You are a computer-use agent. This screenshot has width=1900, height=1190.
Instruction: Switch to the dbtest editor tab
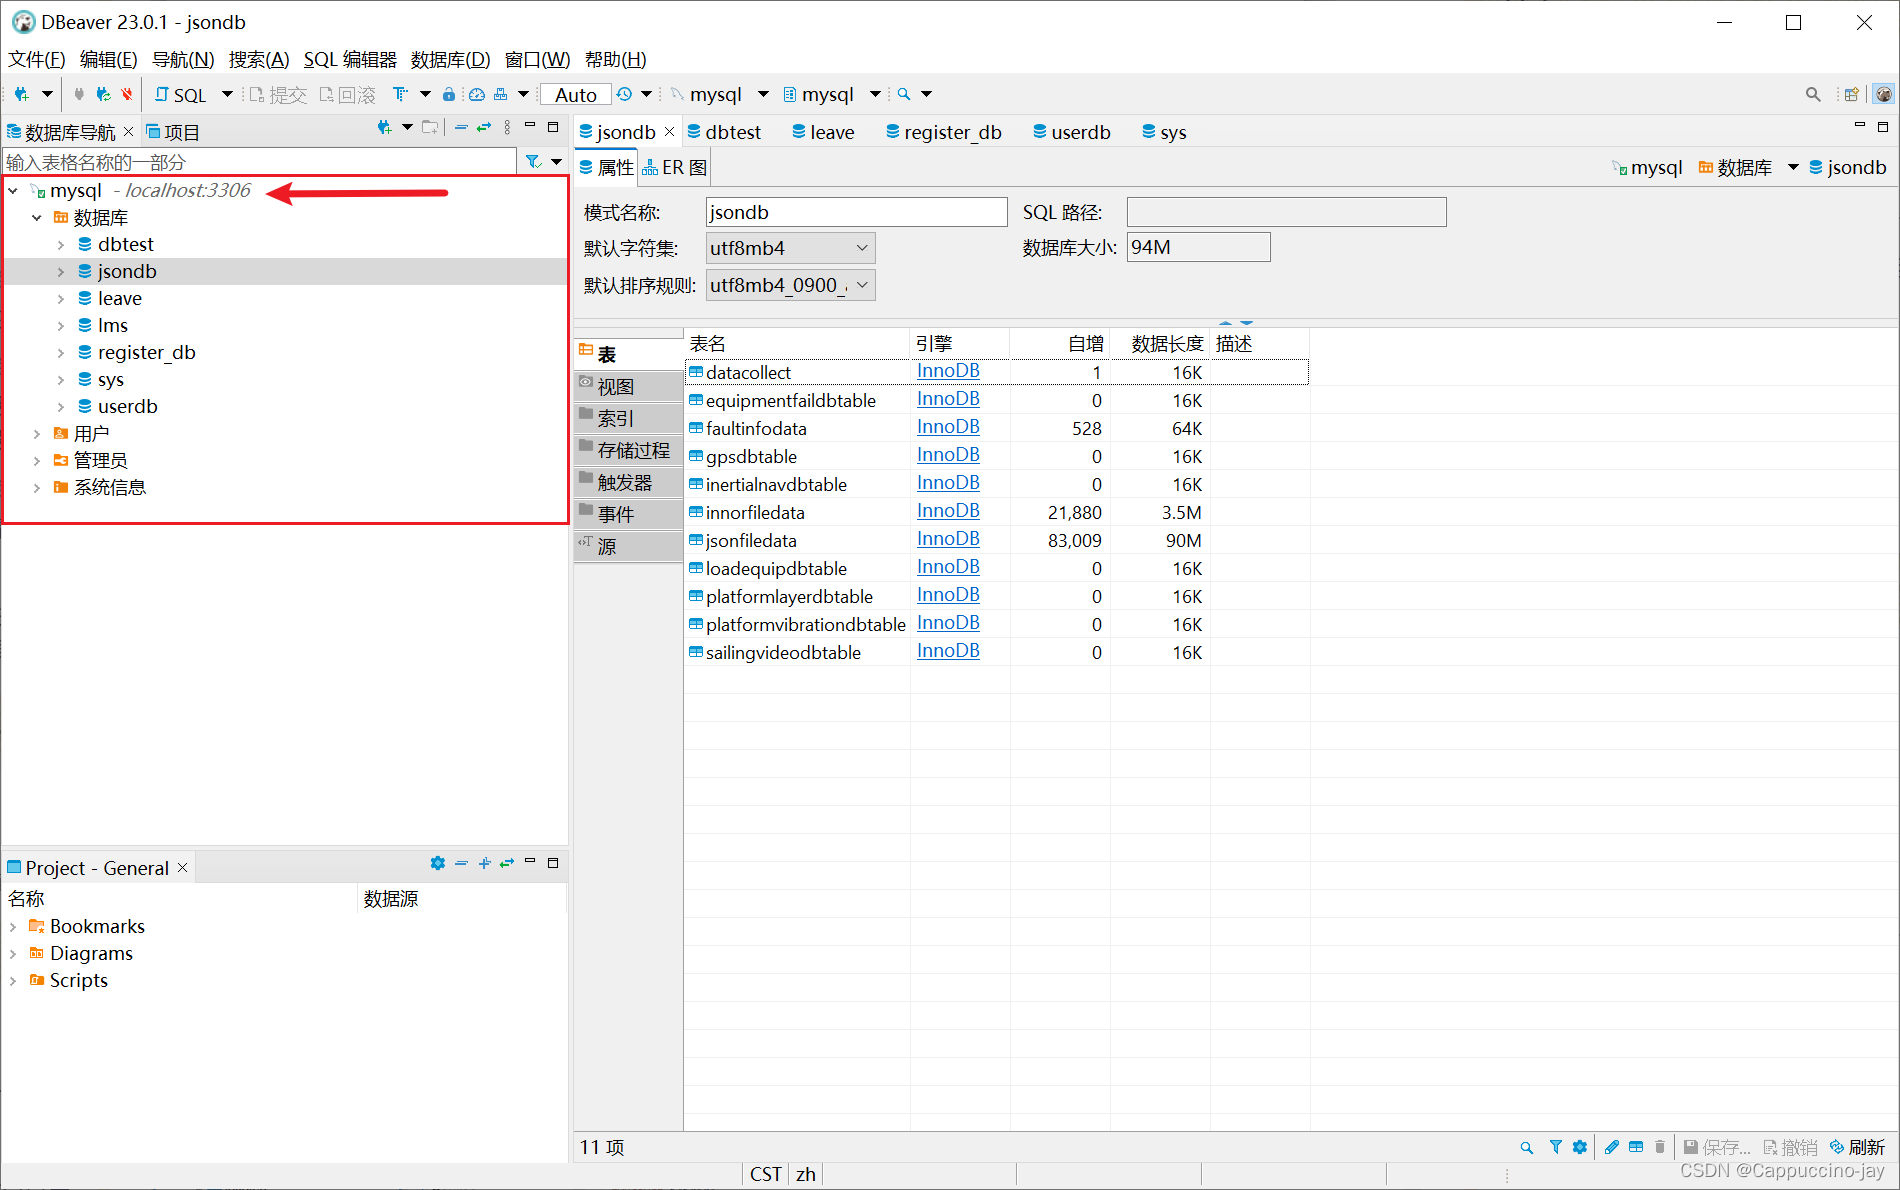725,132
